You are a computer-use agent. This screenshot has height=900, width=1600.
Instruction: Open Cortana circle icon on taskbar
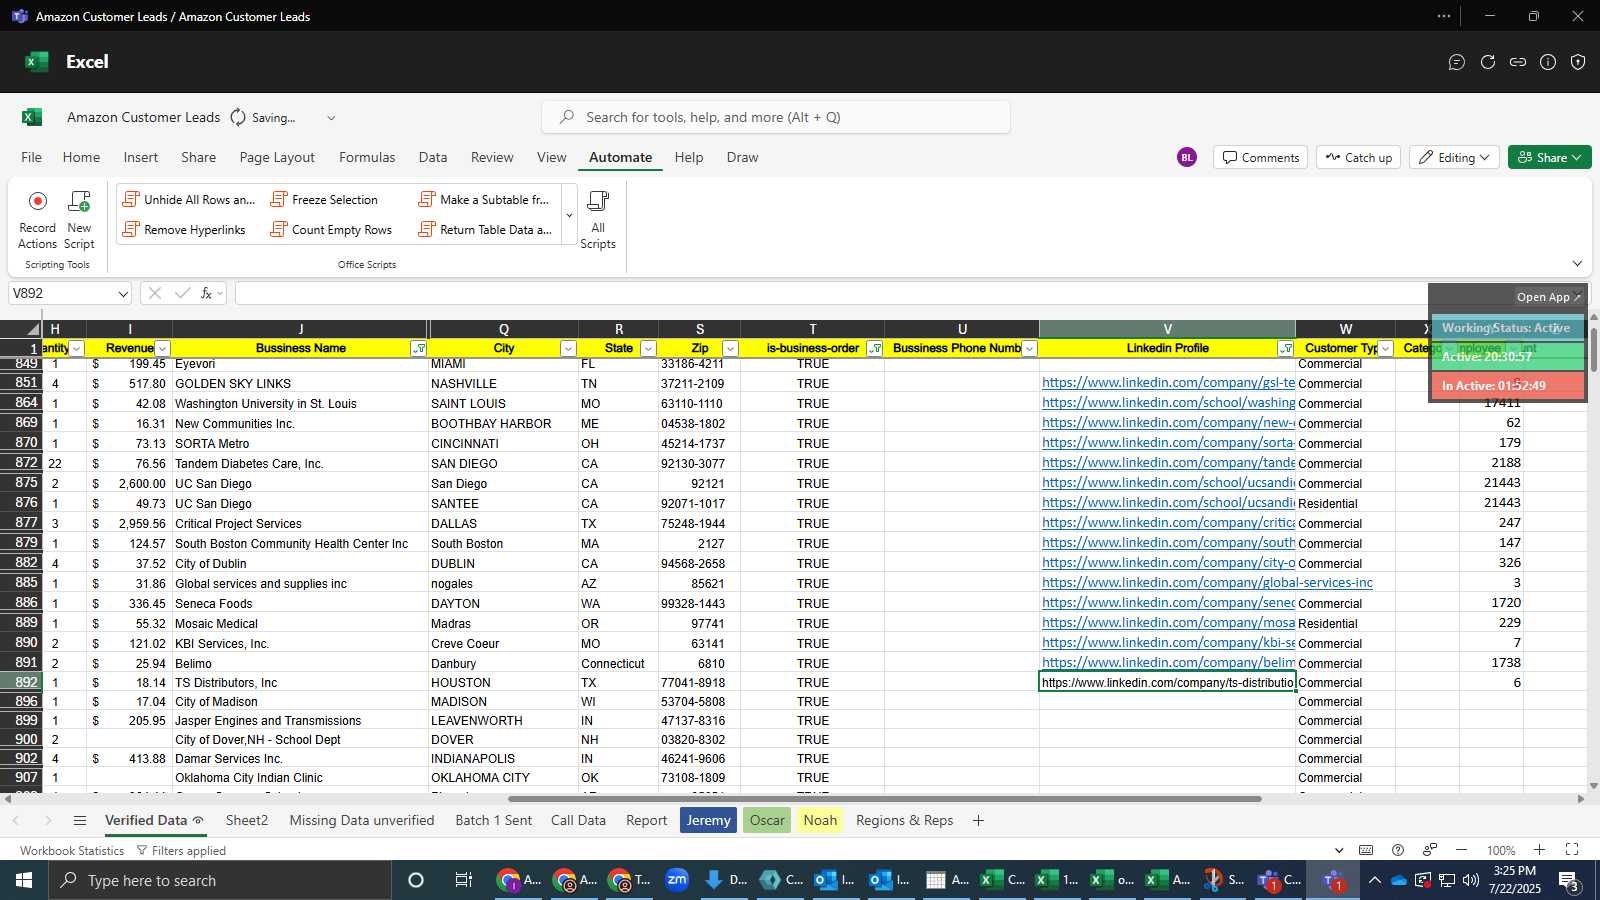click(x=416, y=880)
